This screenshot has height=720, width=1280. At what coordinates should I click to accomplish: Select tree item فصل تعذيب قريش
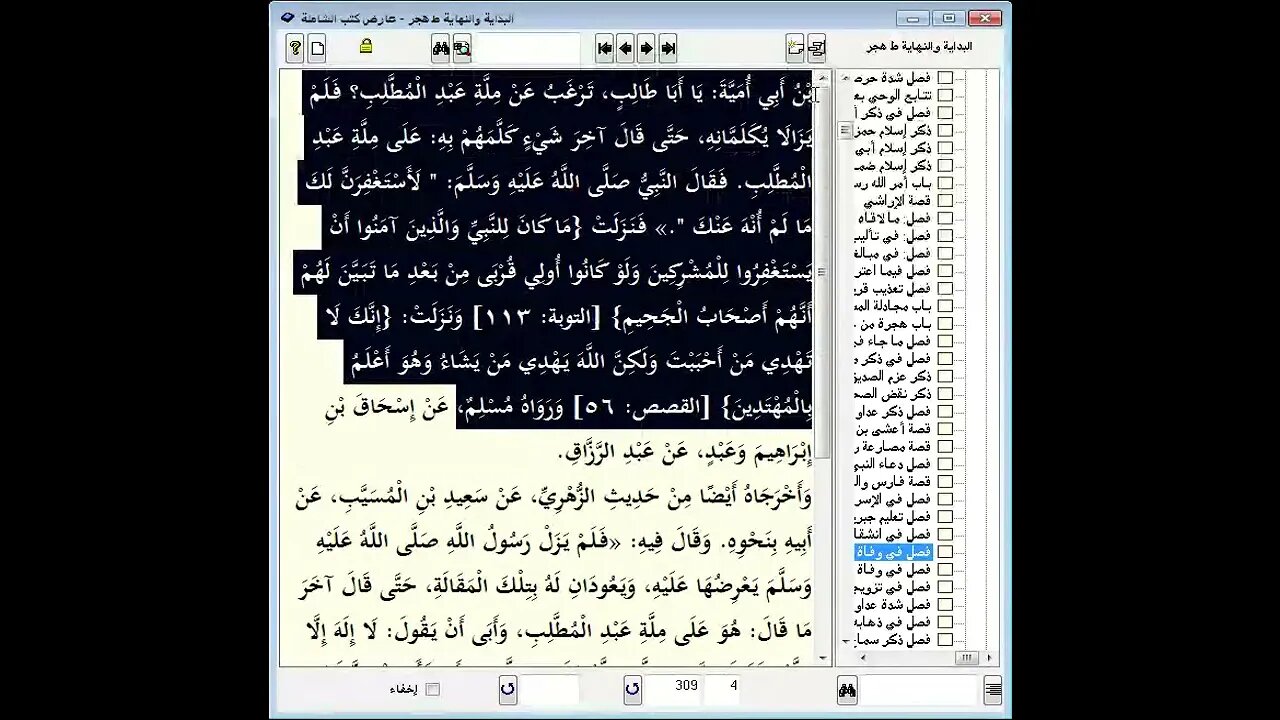[x=894, y=288]
